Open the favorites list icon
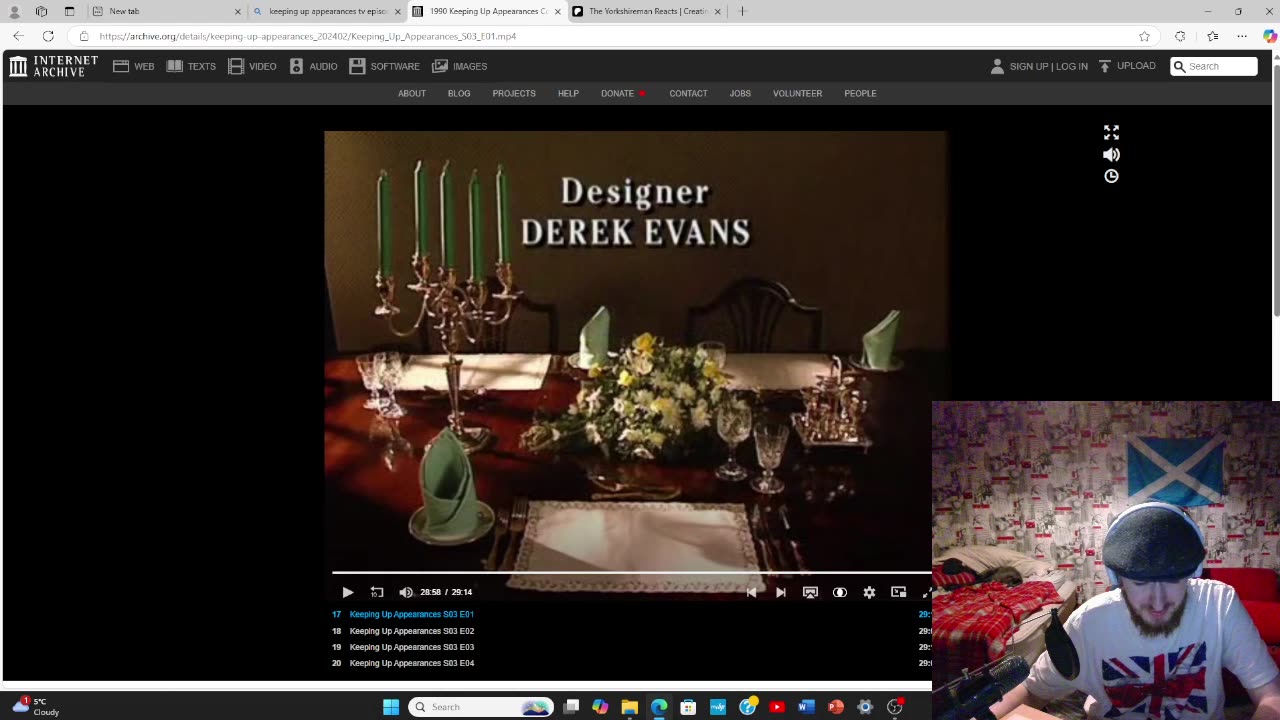The height and width of the screenshot is (720, 1280). pyautogui.click(x=1212, y=36)
